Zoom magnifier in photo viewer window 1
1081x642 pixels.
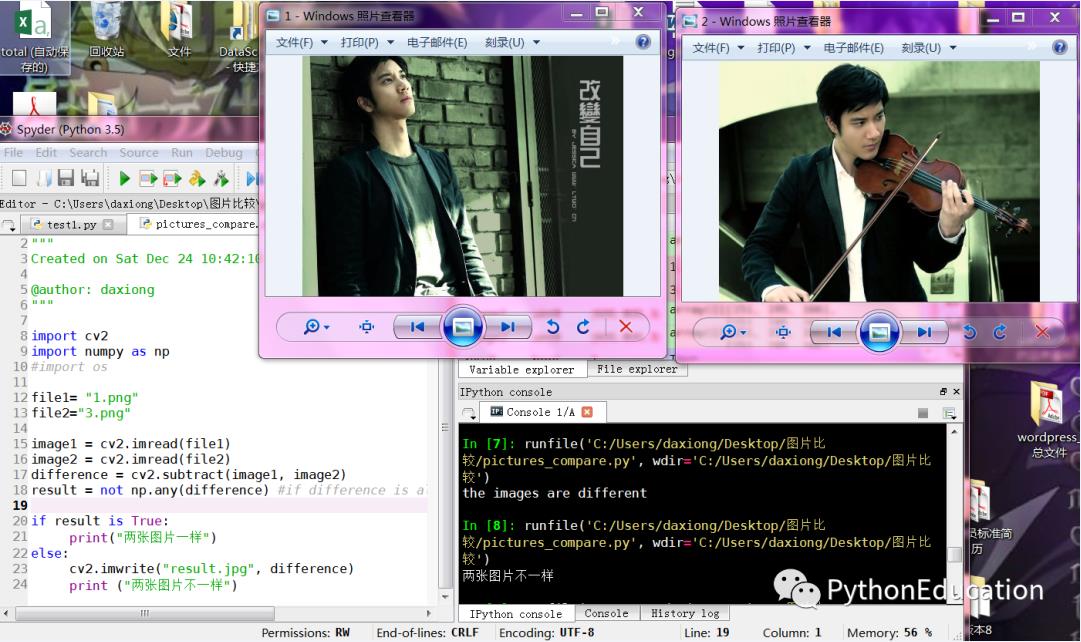pyautogui.click(x=316, y=327)
